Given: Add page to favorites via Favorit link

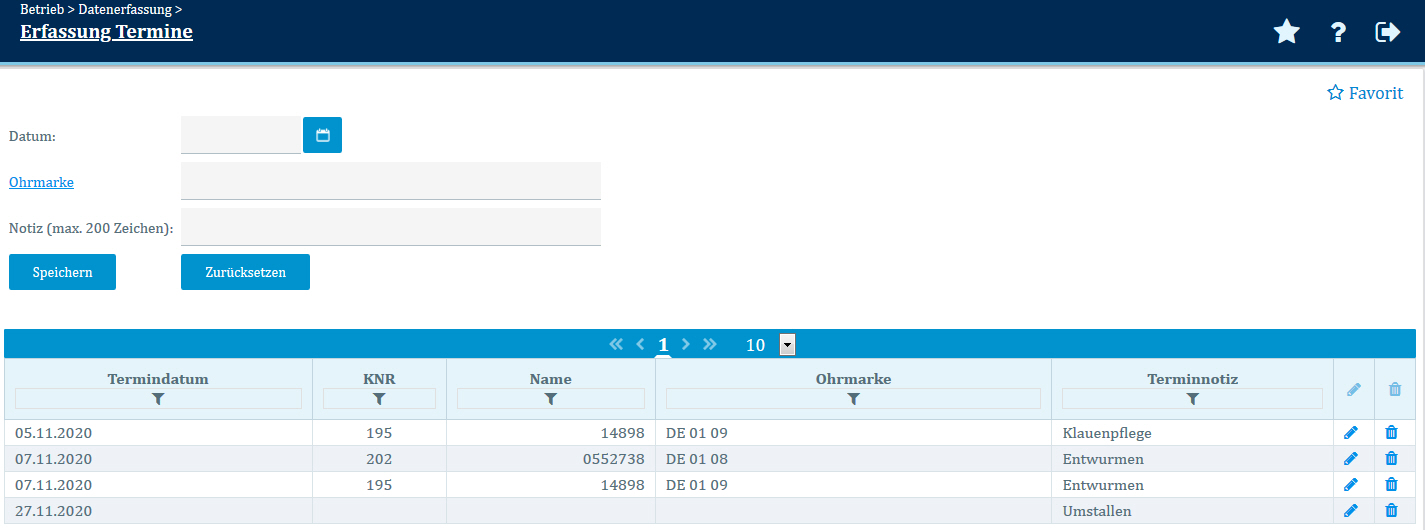Looking at the screenshot, I should pyautogui.click(x=1365, y=93).
